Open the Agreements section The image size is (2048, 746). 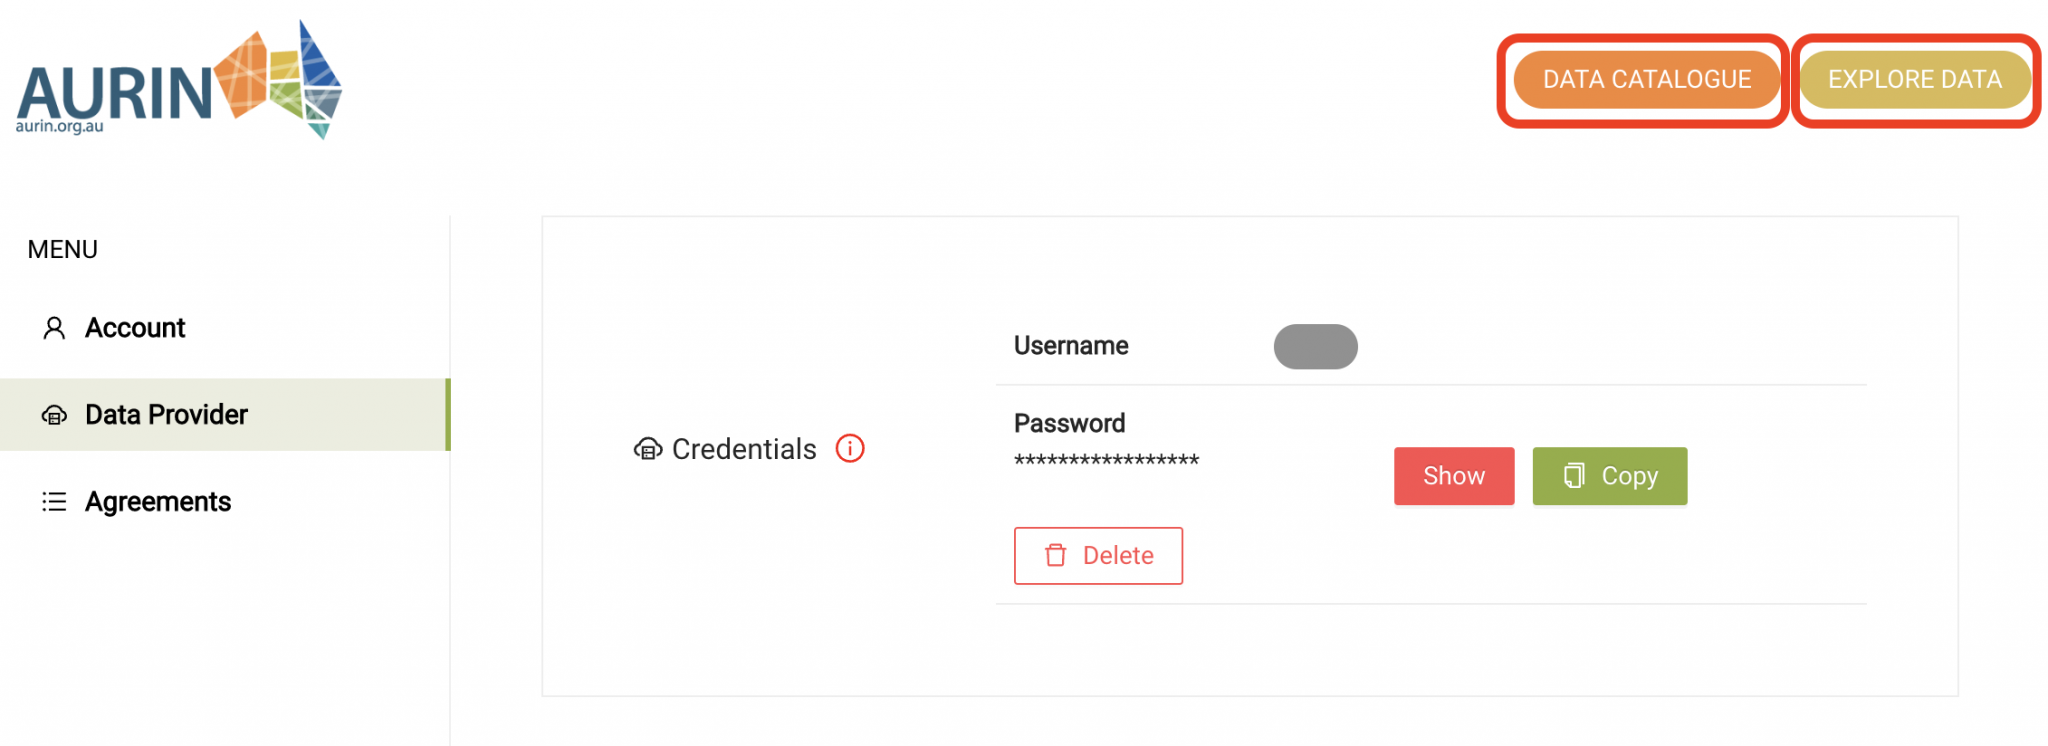coord(158,502)
